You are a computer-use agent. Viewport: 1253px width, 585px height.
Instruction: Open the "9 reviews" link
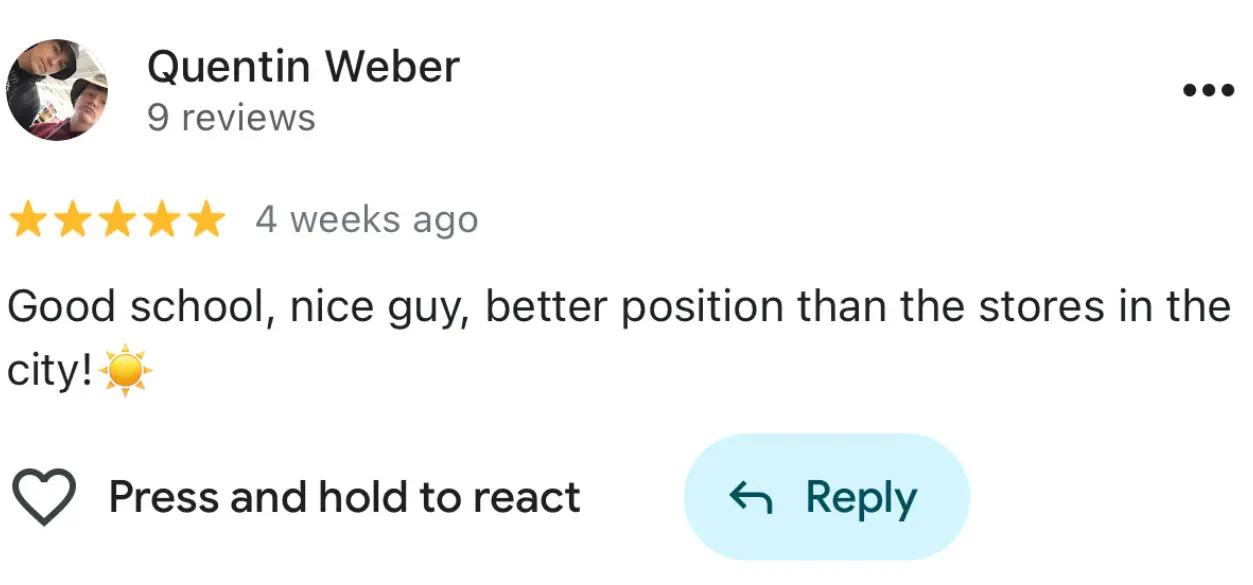[231, 118]
